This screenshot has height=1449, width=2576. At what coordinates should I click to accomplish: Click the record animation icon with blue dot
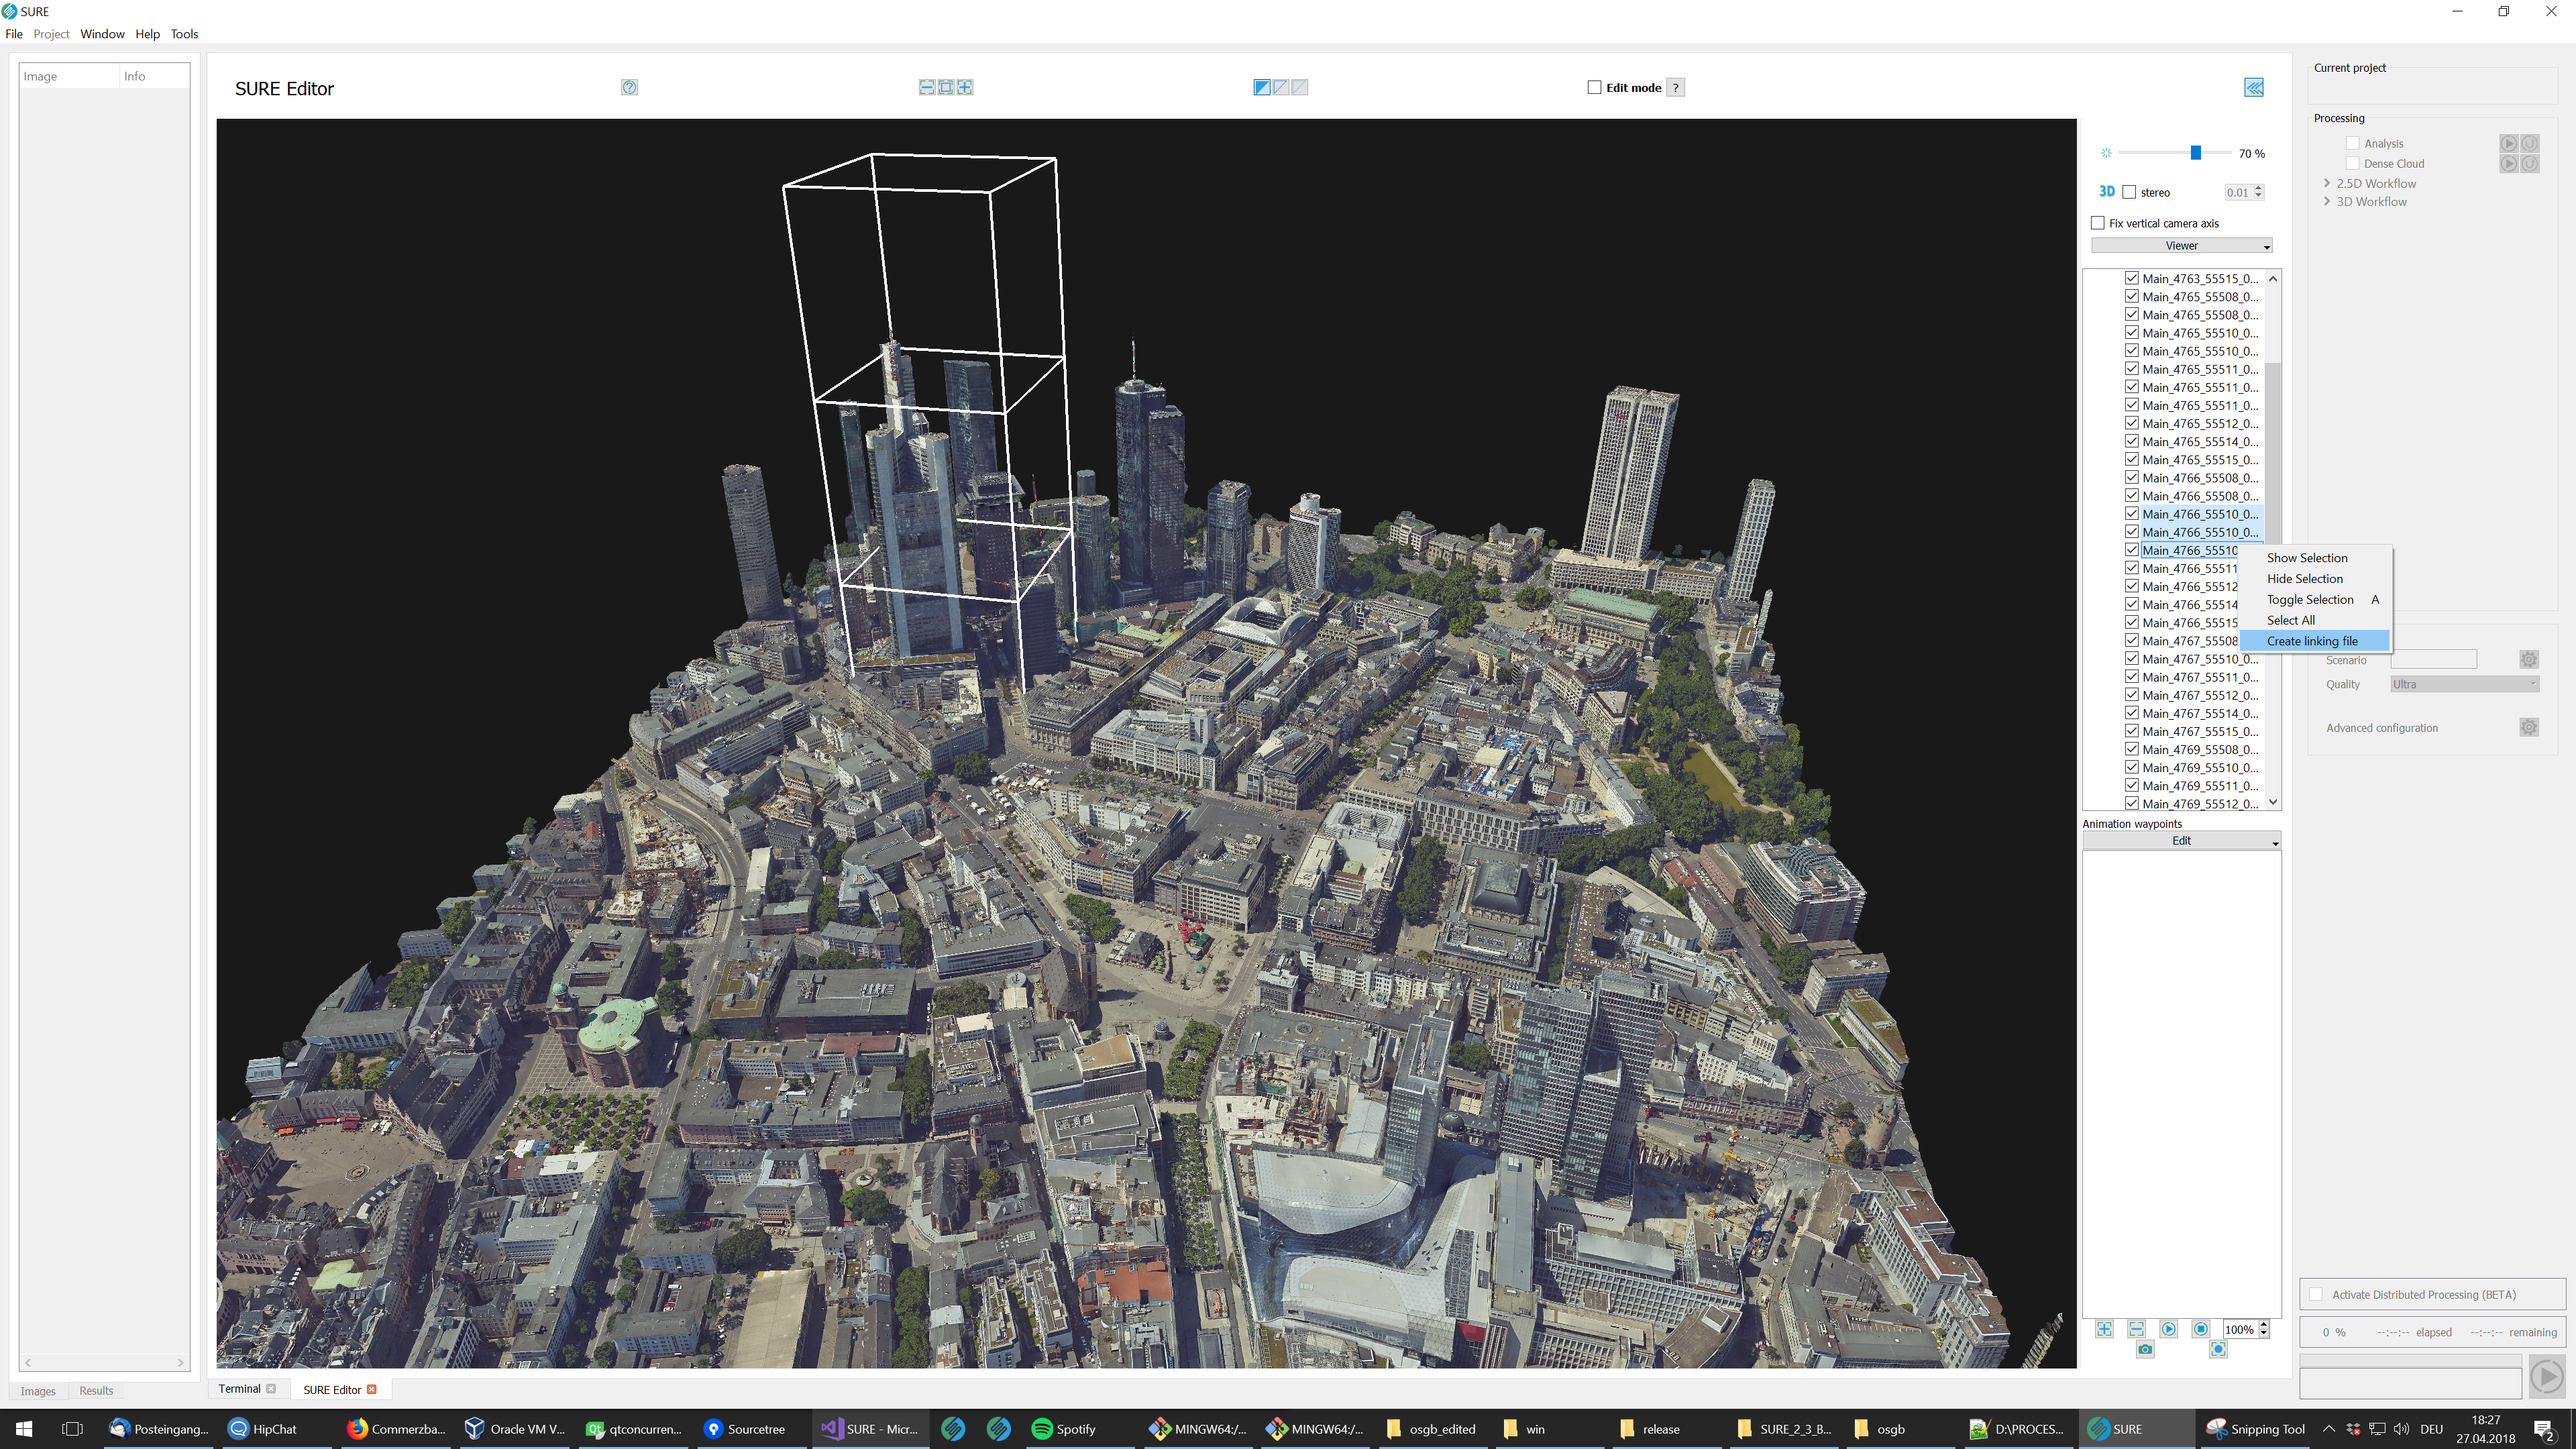2218,1349
